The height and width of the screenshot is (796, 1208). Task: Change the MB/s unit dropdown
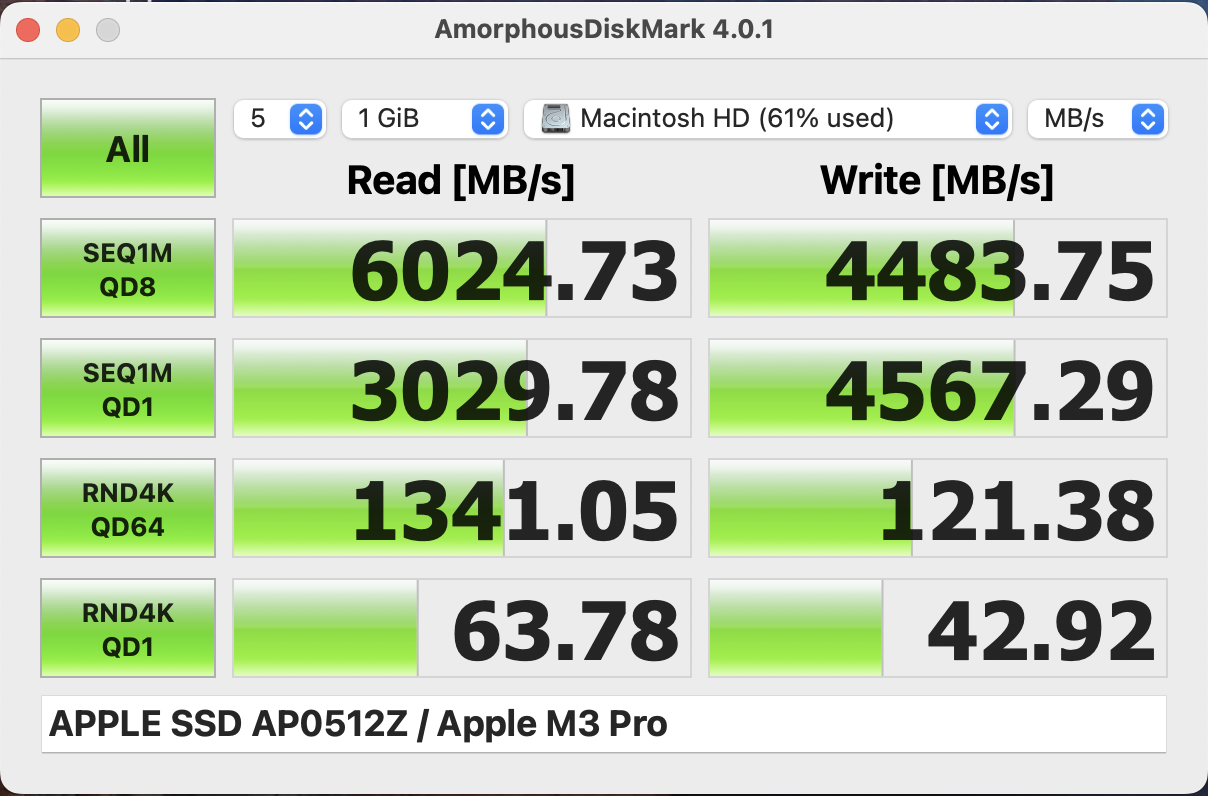(x=1097, y=119)
